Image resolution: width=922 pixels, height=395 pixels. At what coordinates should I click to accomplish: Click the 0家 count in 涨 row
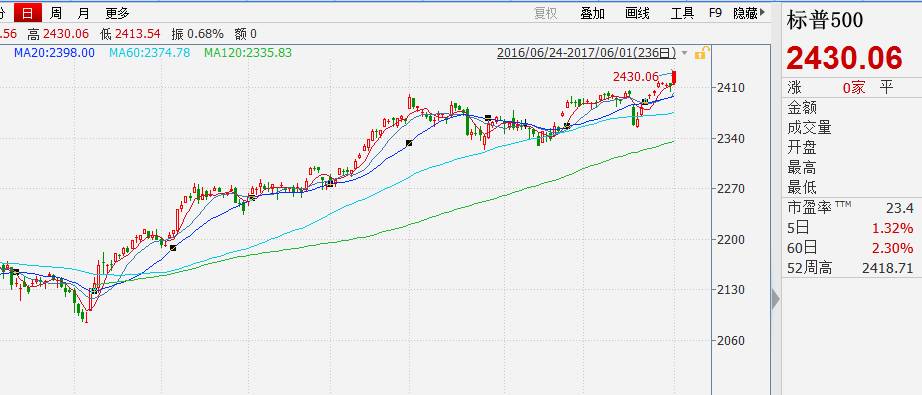click(x=854, y=88)
